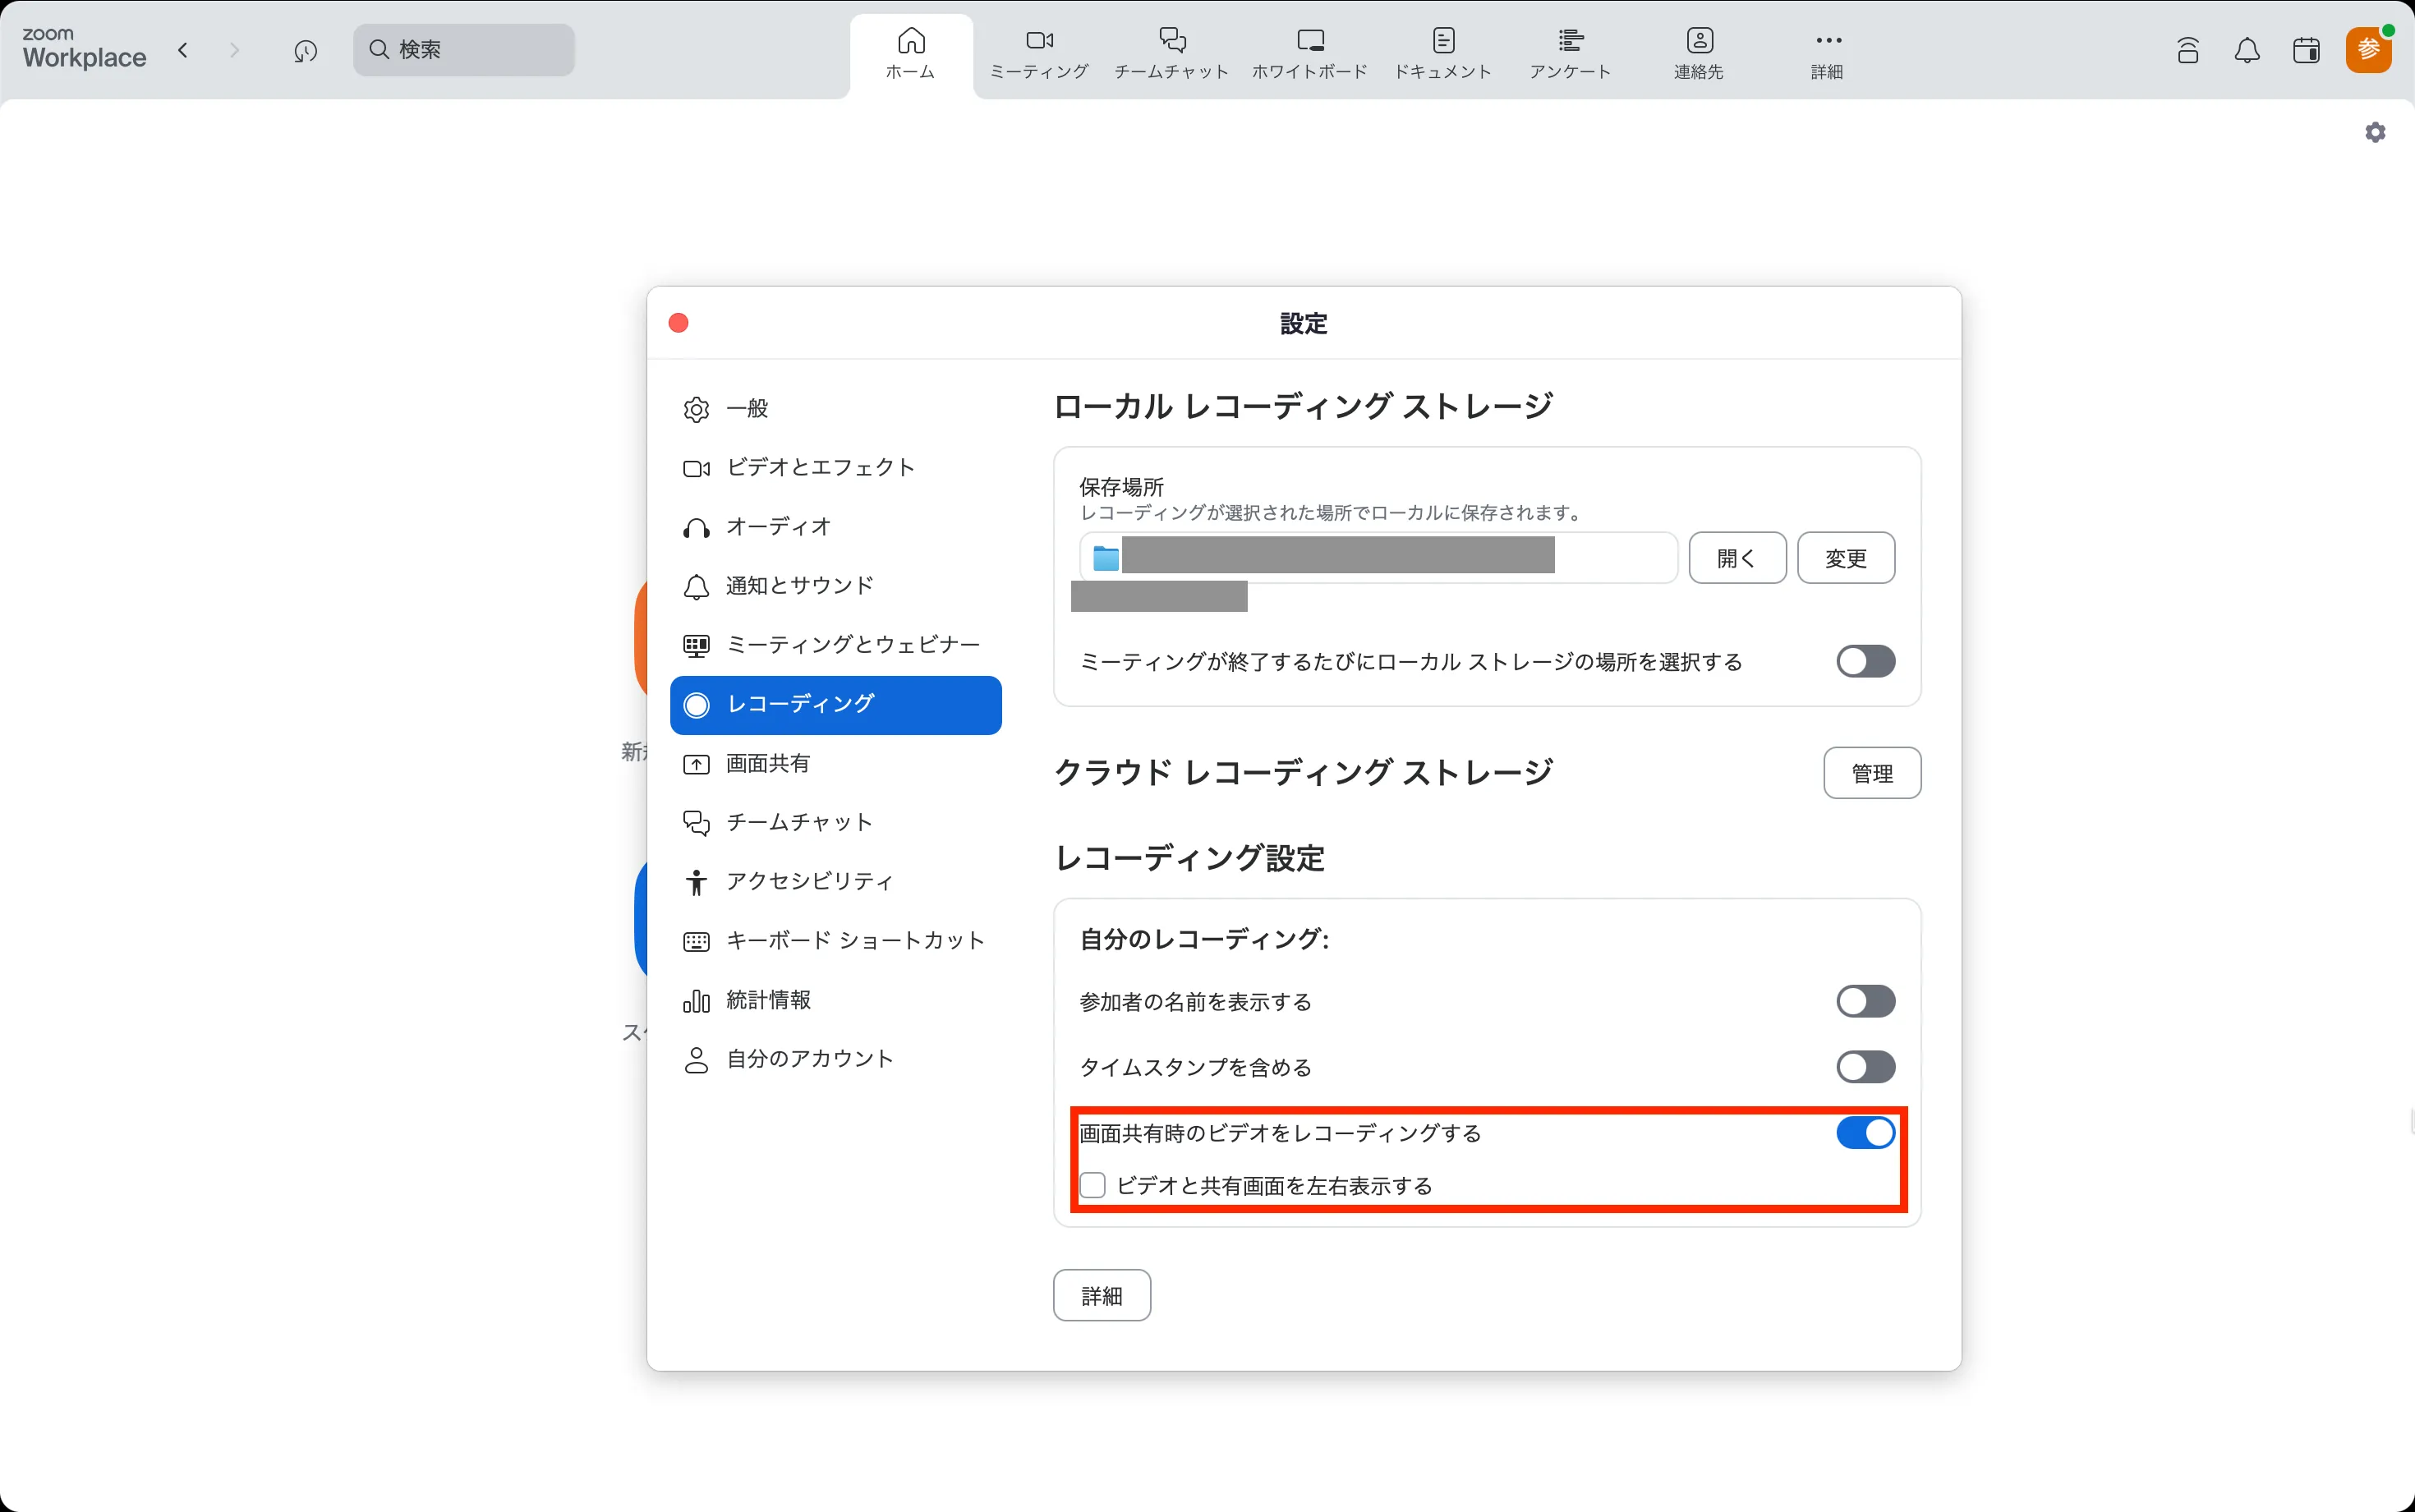Turn off recording video during screen share
This screenshot has height=1512, width=2415.
[x=1864, y=1132]
